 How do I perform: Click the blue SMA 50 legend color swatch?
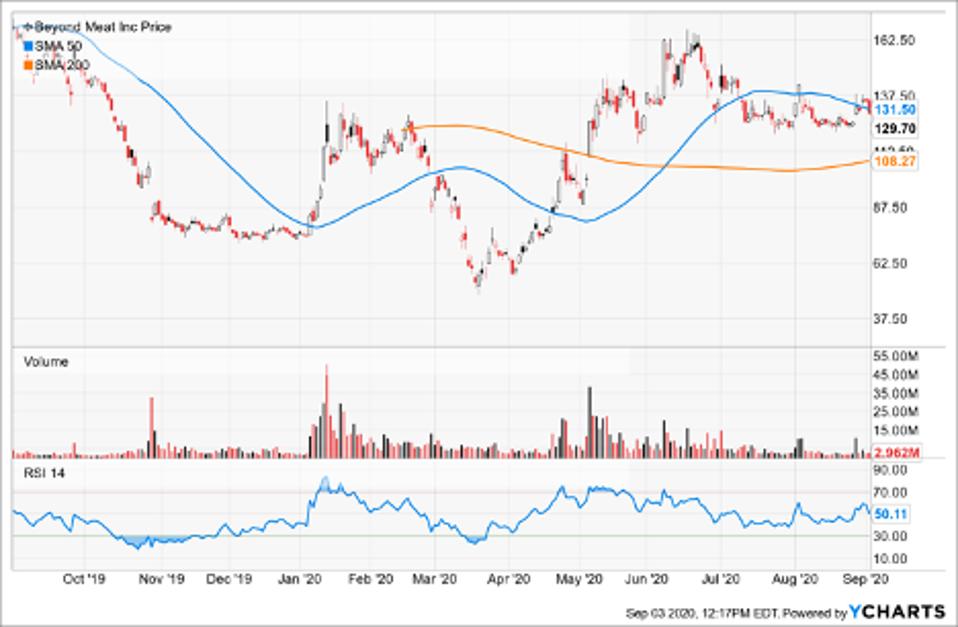coord(27,45)
